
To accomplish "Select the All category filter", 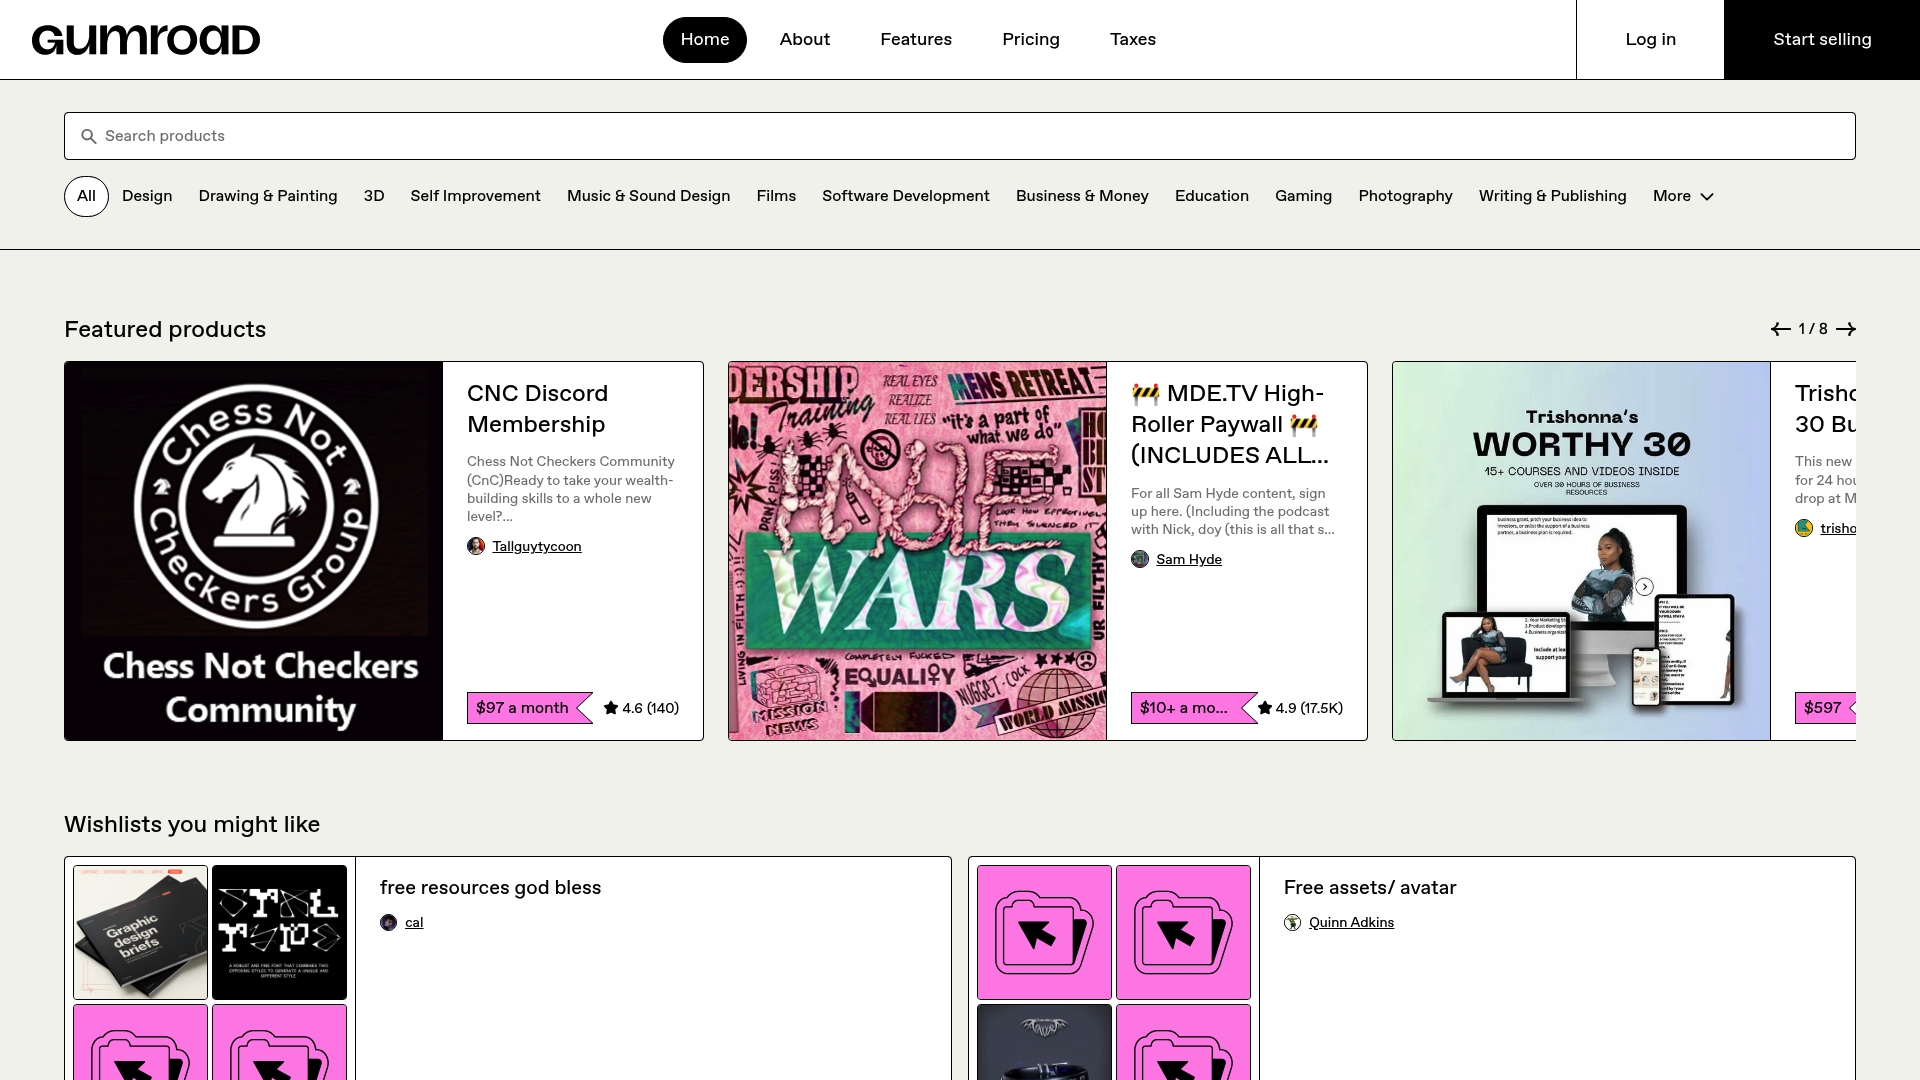I will pos(86,196).
